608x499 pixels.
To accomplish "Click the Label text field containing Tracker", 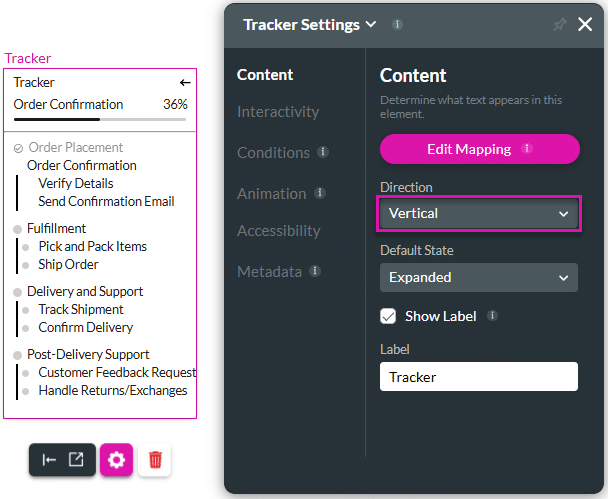I will coord(479,377).
